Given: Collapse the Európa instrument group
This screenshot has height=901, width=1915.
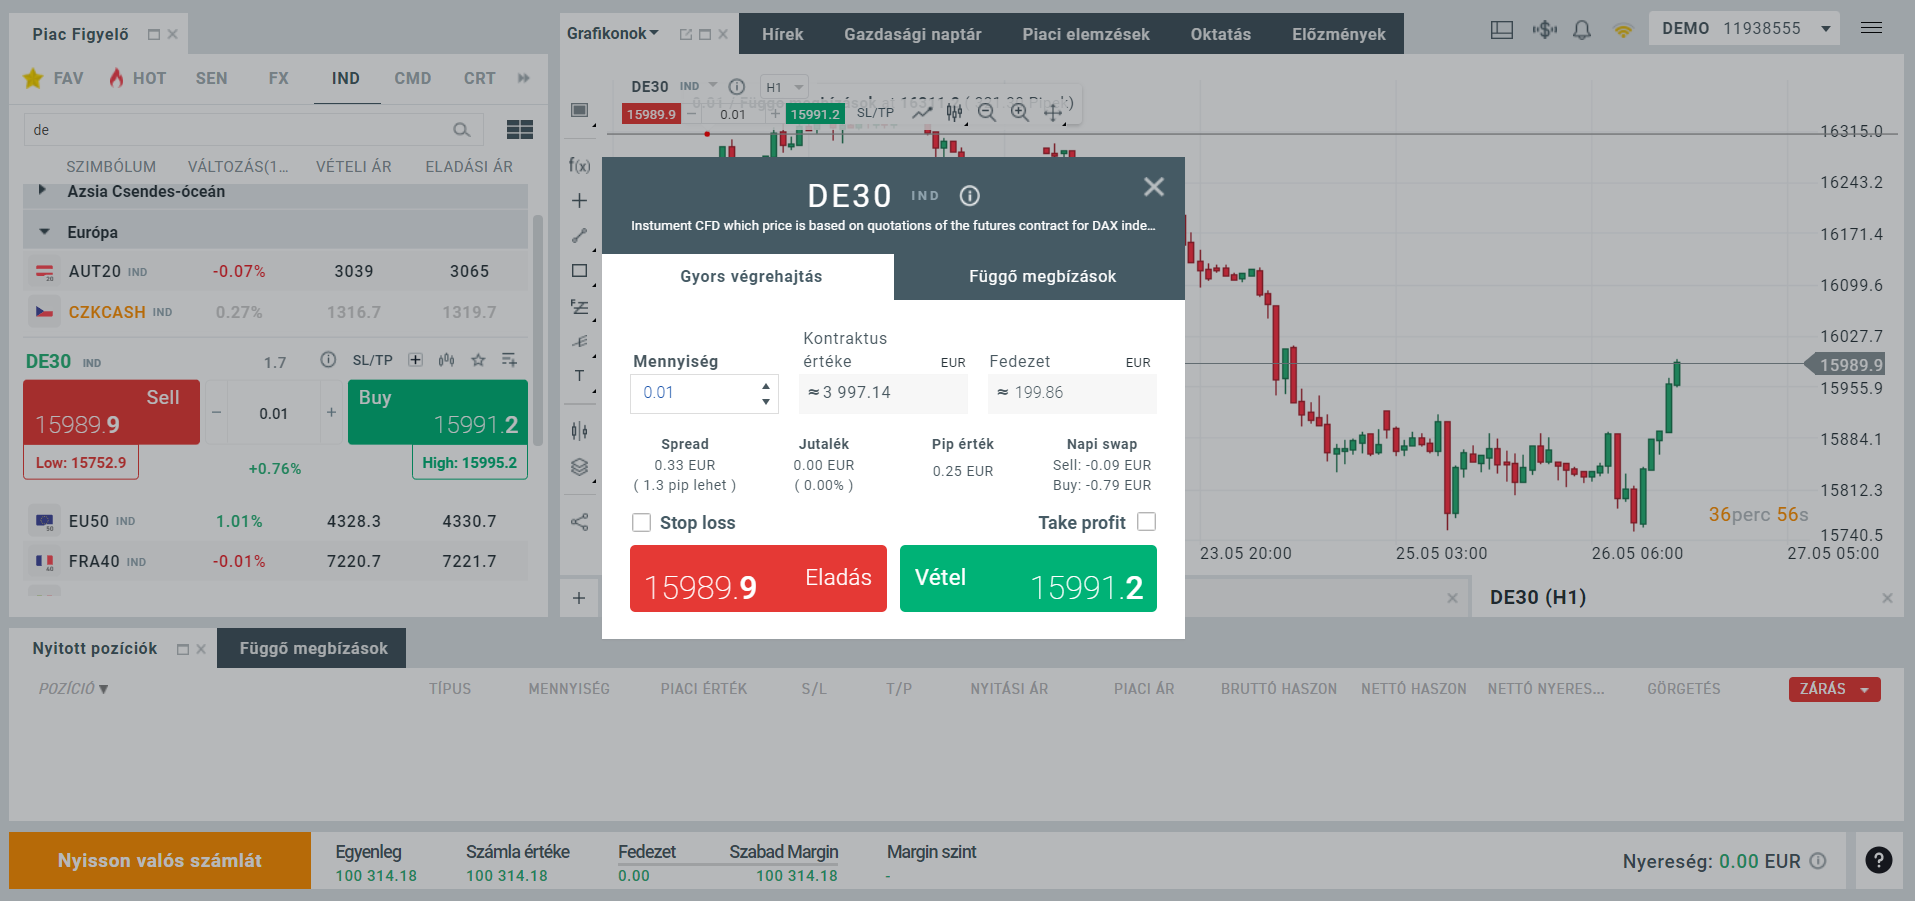Looking at the screenshot, I should tap(42, 231).
